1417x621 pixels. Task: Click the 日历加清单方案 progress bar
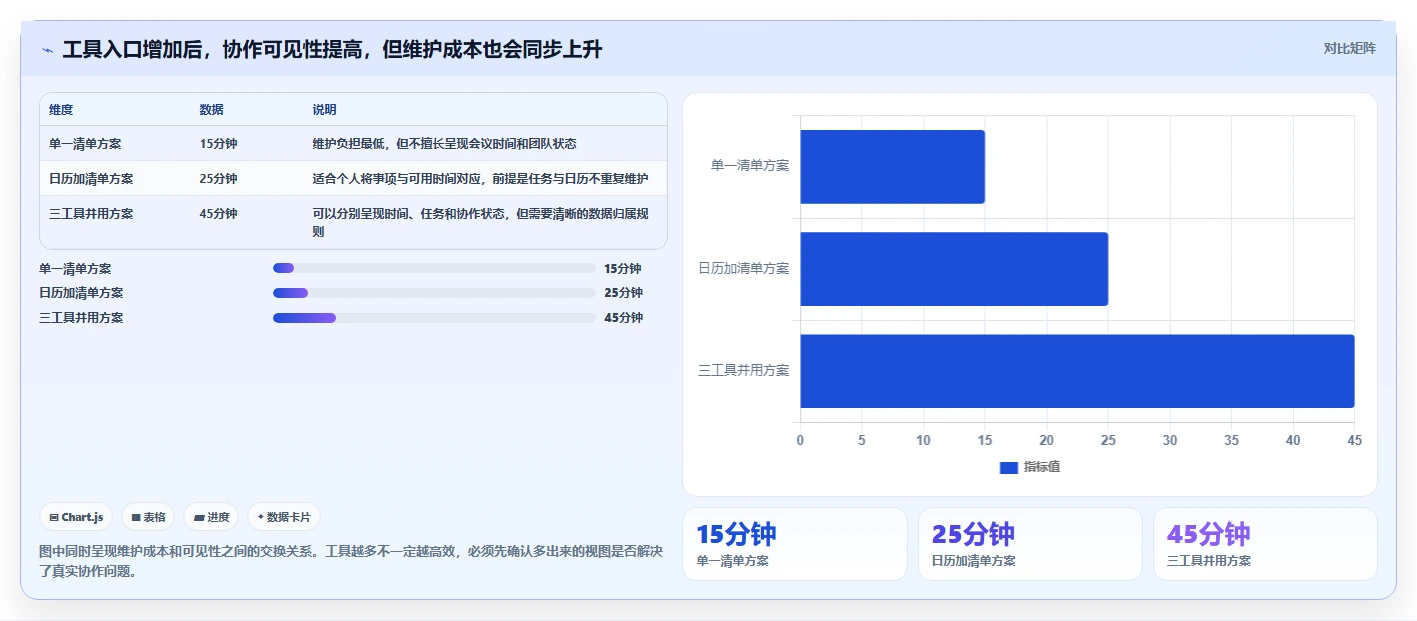click(x=434, y=293)
